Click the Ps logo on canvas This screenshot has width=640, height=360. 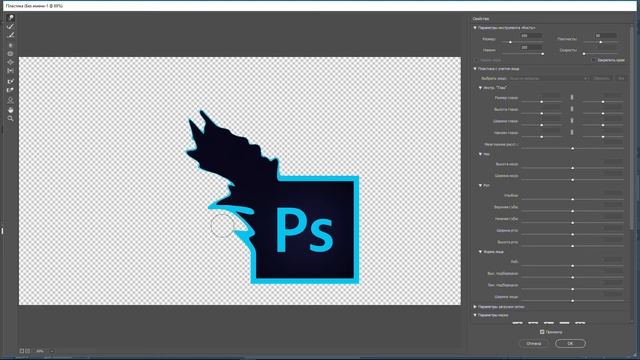304,230
